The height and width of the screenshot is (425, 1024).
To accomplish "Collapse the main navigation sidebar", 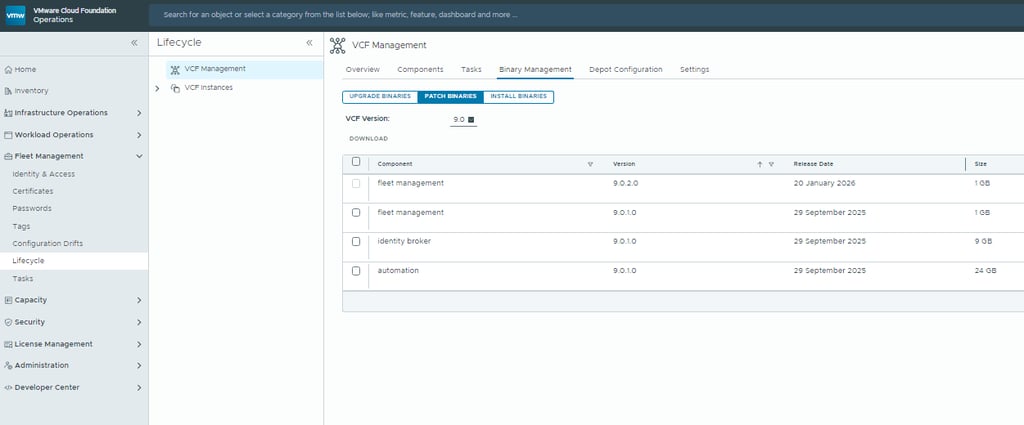I will tap(134, 42).
